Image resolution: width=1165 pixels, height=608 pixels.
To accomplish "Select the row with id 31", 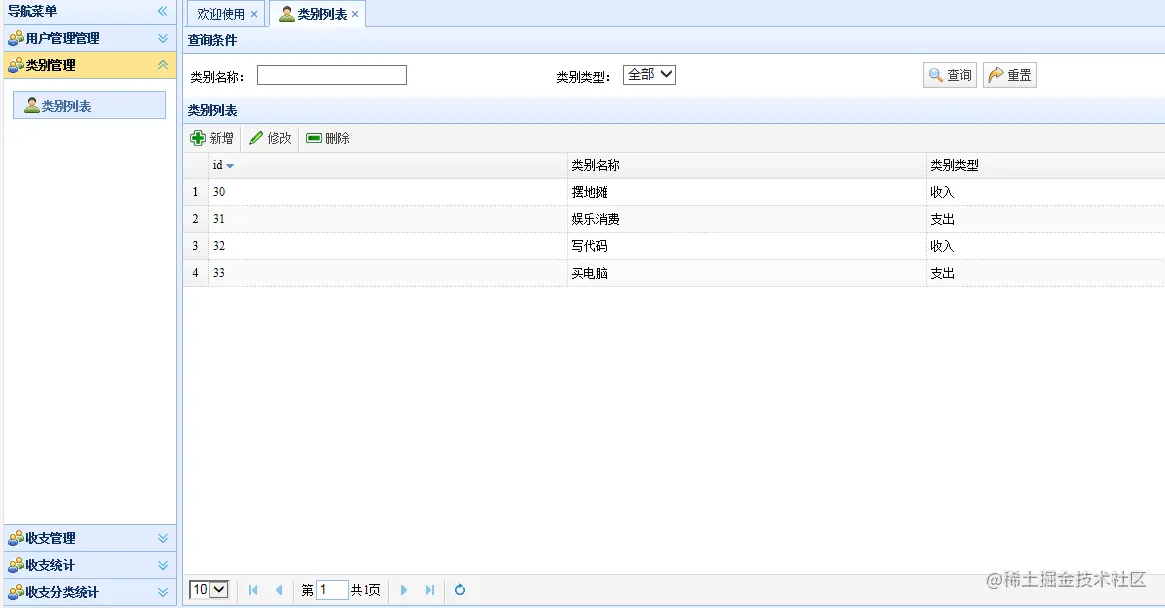I will (x=674, y=219).
